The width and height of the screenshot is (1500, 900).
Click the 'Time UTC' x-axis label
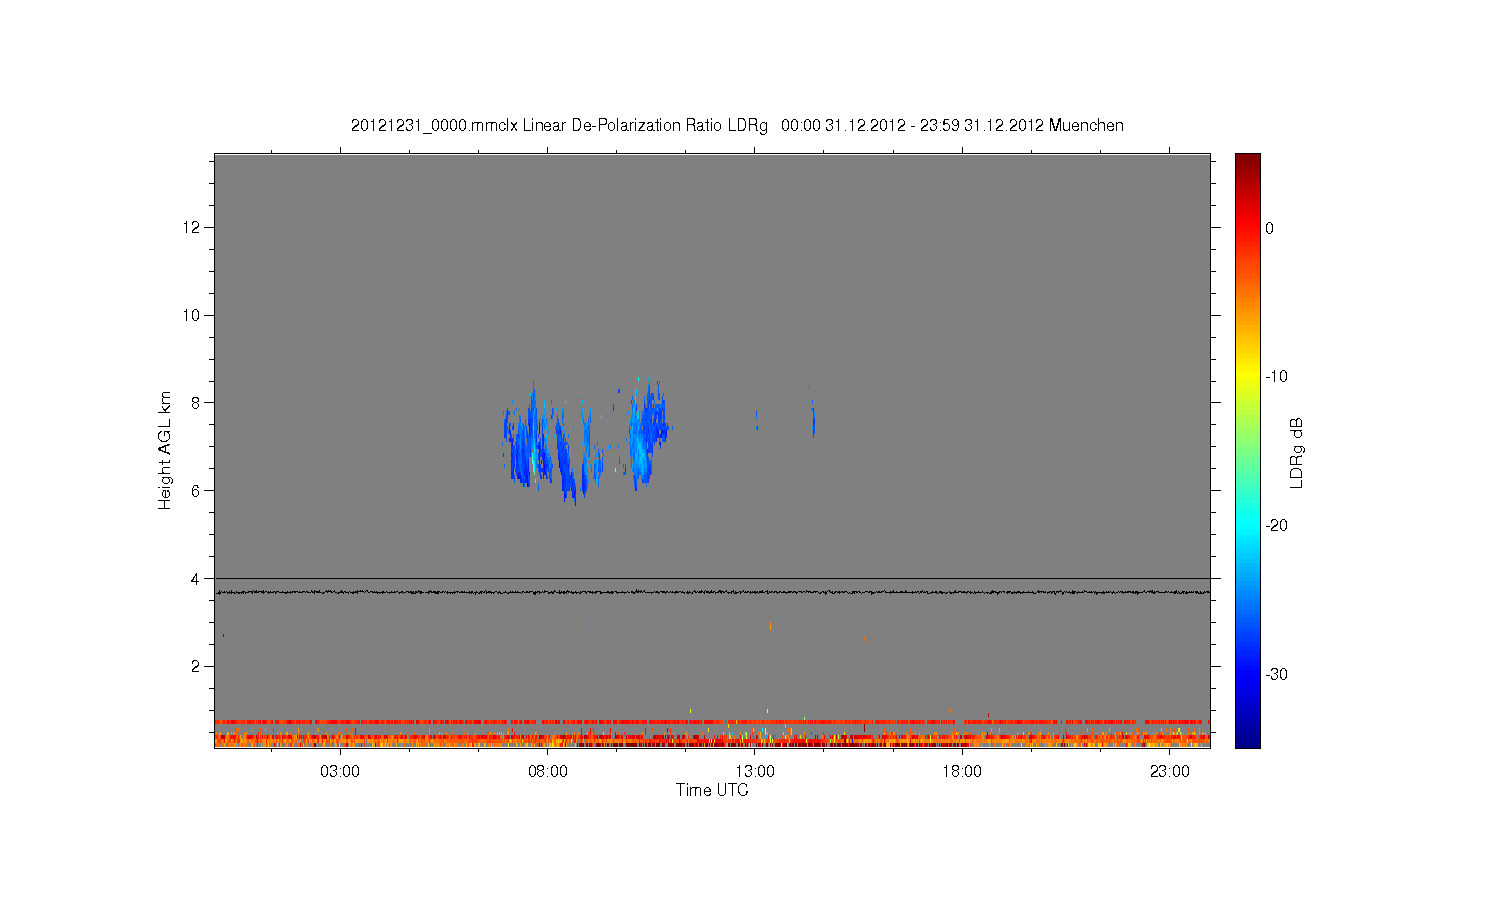tap(712, 790)
